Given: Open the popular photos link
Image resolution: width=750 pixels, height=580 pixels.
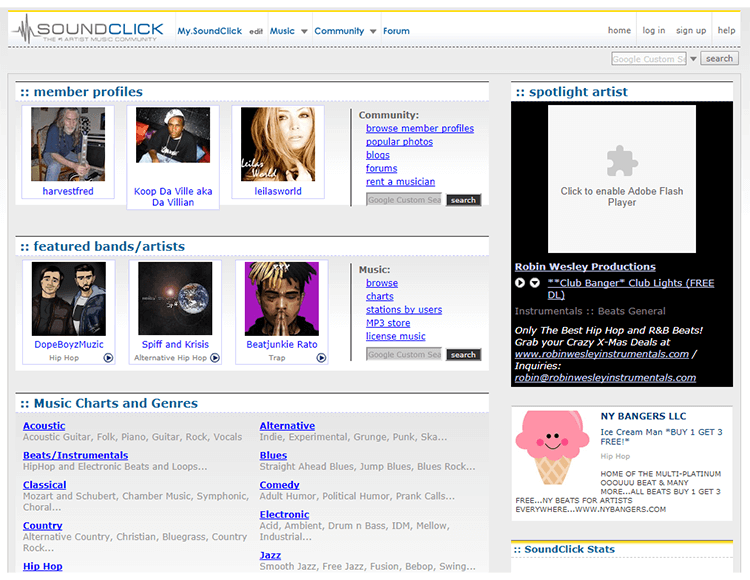Looking at the screenshot, I should click(399, 142).
